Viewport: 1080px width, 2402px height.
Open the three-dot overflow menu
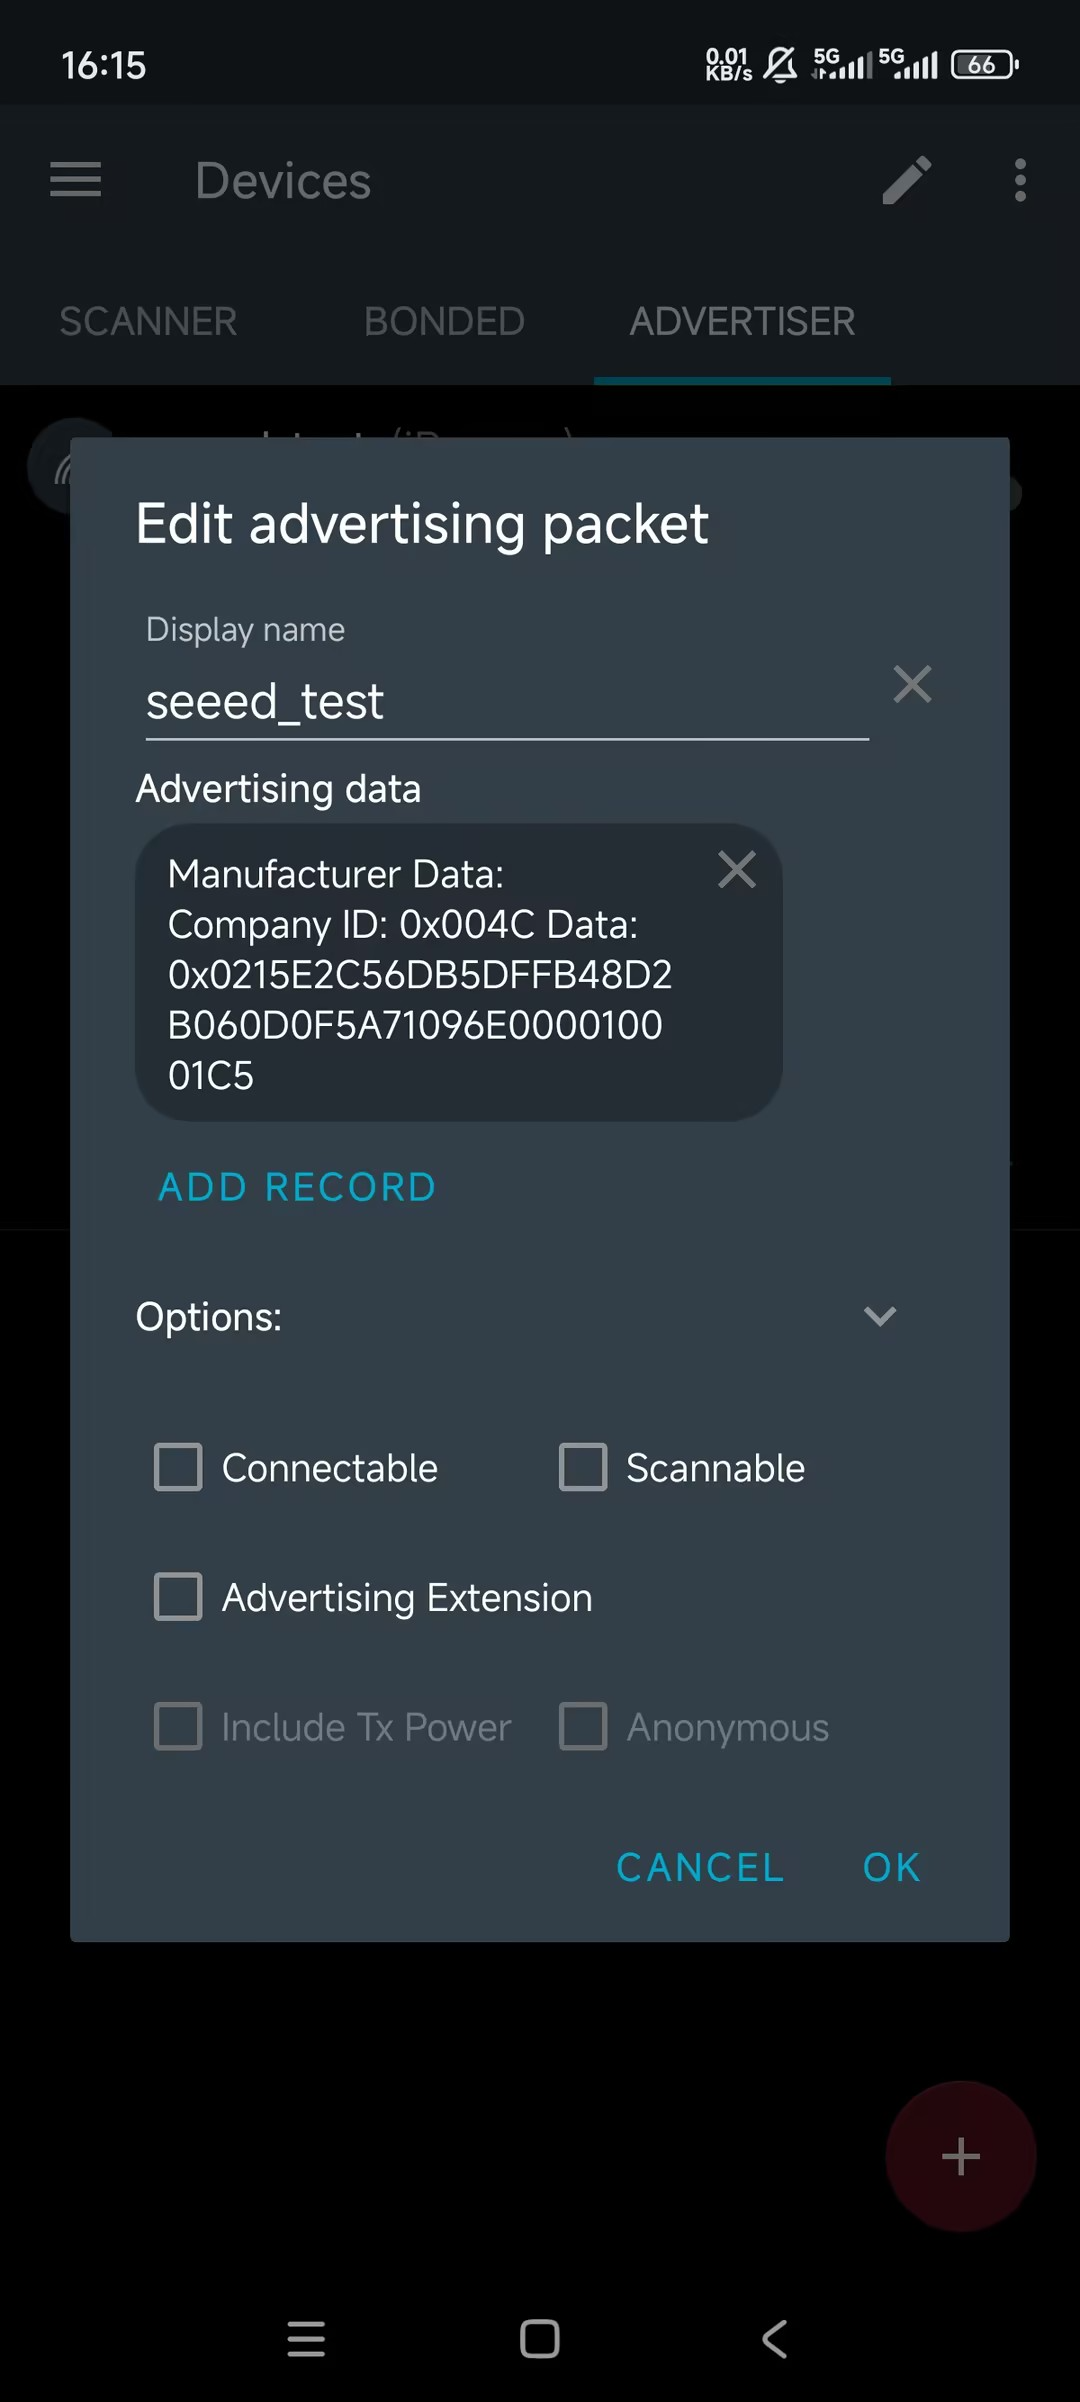(x=1020, y=180)
